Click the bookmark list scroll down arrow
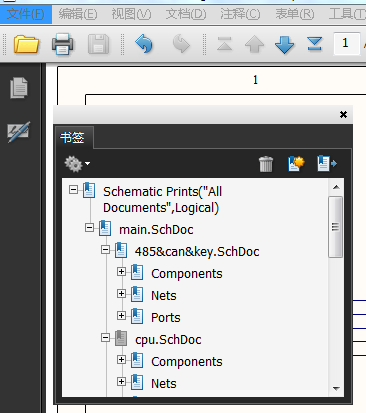Image resolution: width=366 pixels, height=413 pixels. [336, 389]
